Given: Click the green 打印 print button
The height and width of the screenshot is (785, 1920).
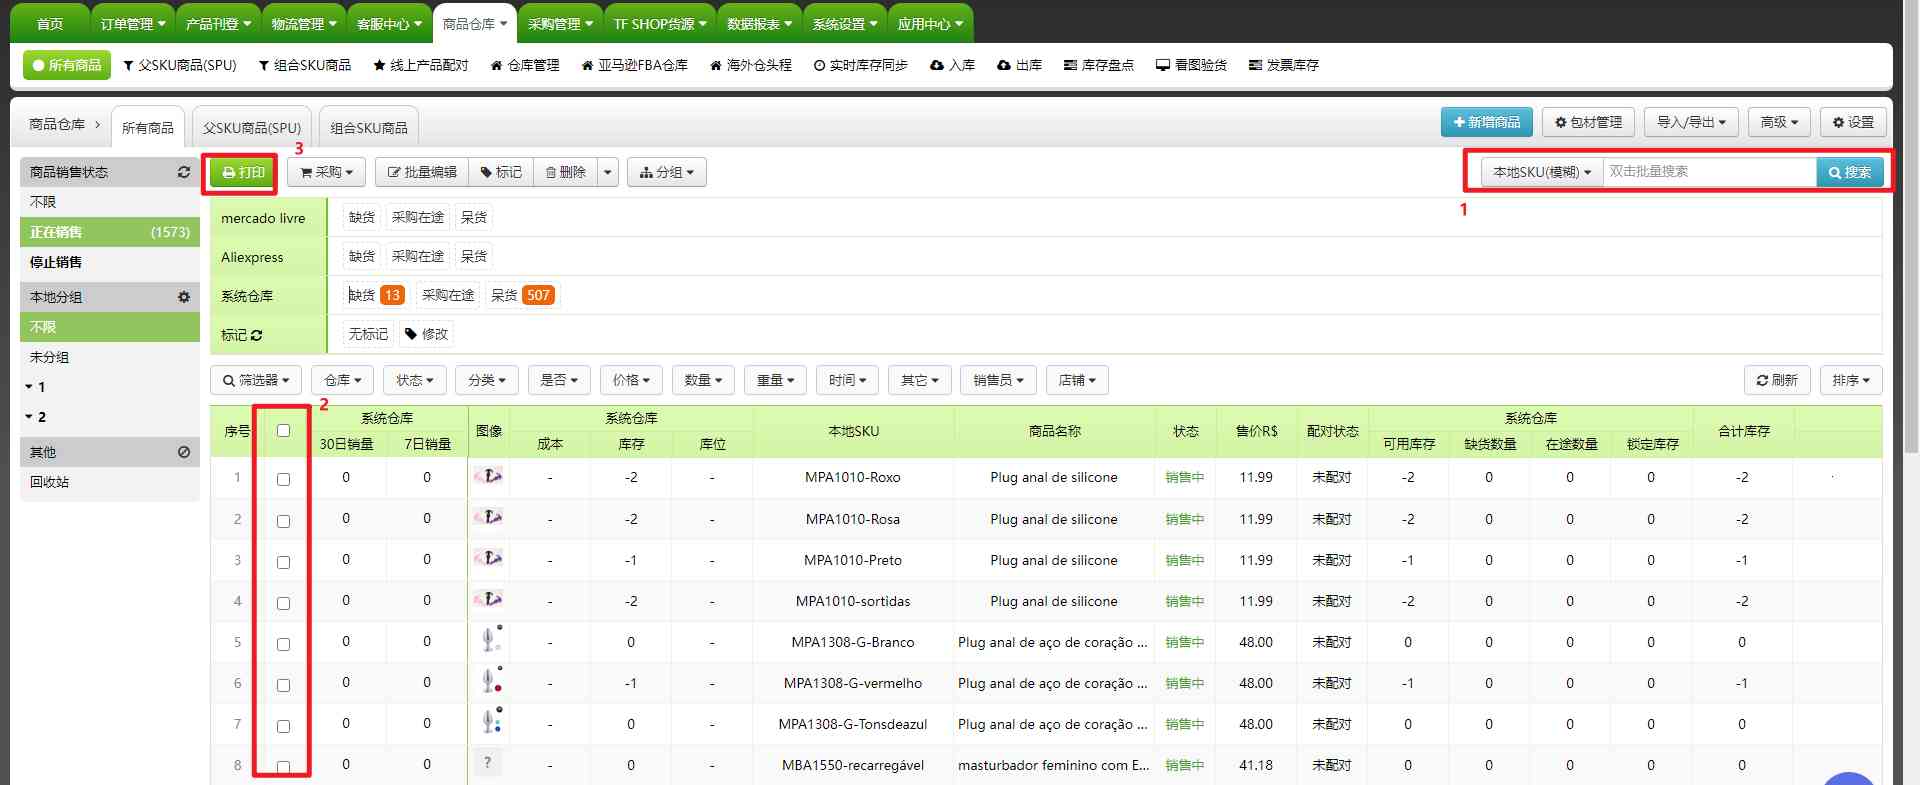Looking at the screenshot, I should pyautogui.click(x=243, y=172).
